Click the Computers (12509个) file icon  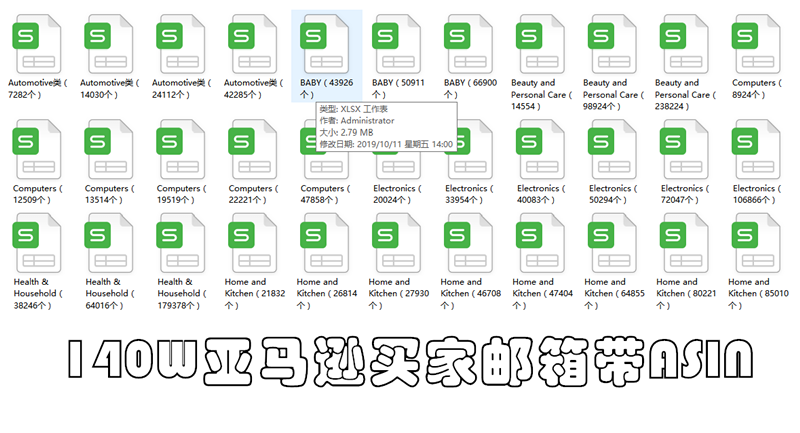point(37,149)
